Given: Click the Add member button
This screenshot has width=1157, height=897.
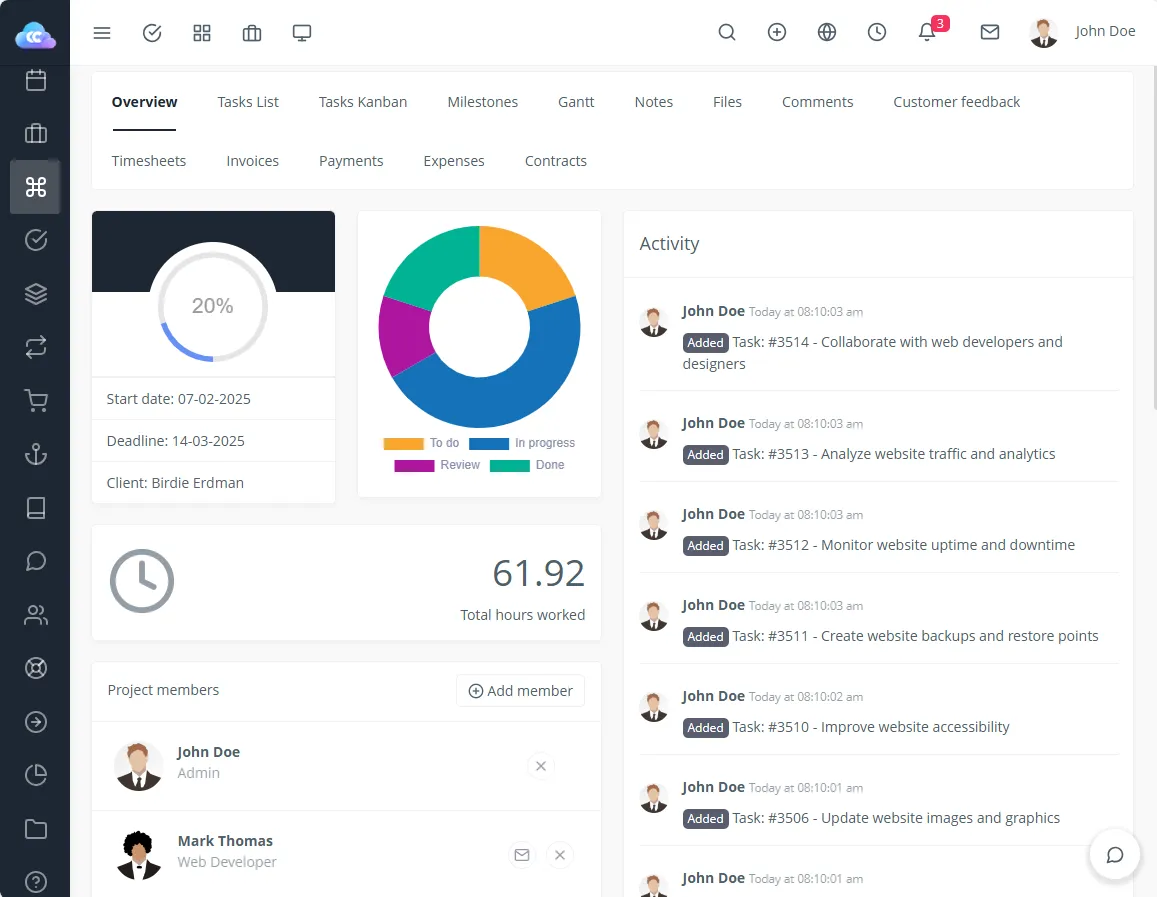Looking at the screenshot, I should 520,691.
